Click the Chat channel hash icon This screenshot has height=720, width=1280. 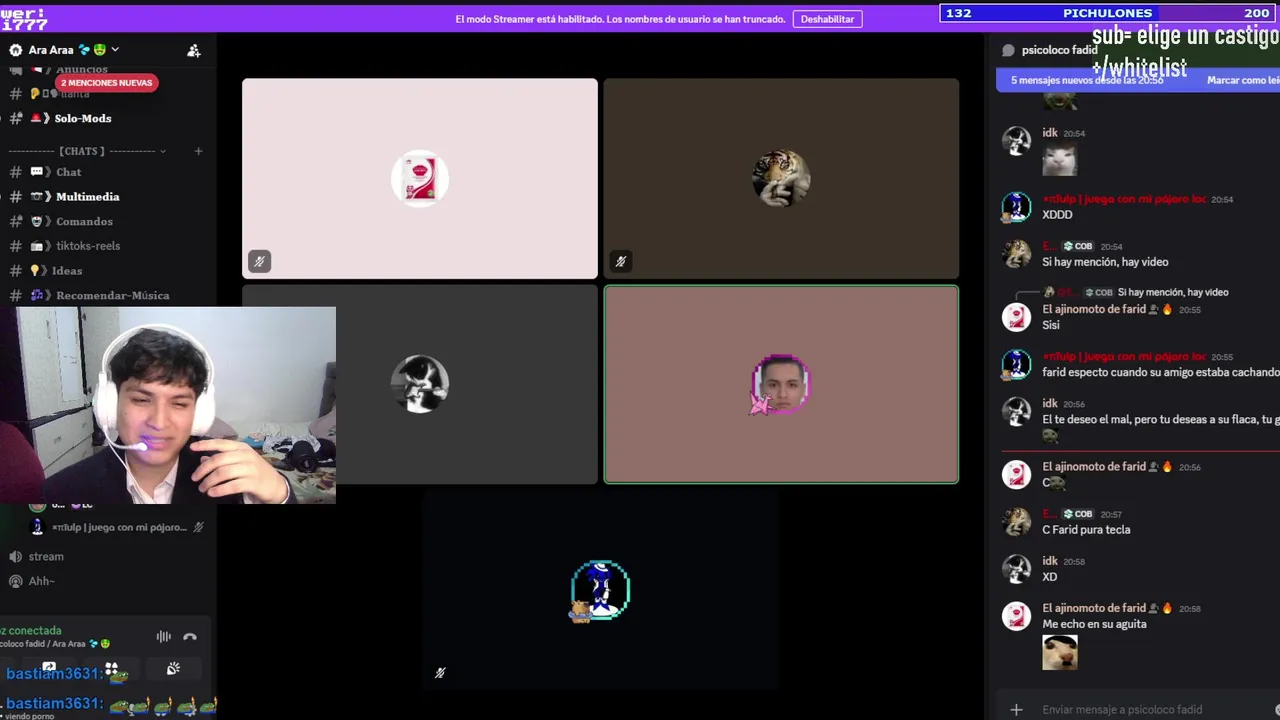16,172
